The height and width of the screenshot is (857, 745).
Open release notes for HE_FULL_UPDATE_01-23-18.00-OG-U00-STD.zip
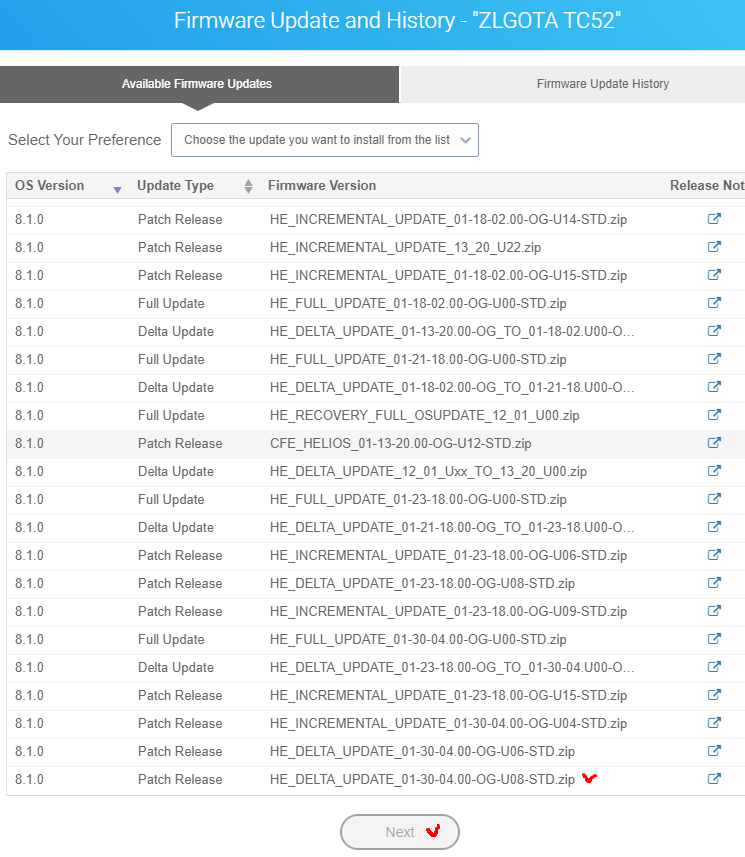pyautogui.click(x=714, y=499)
